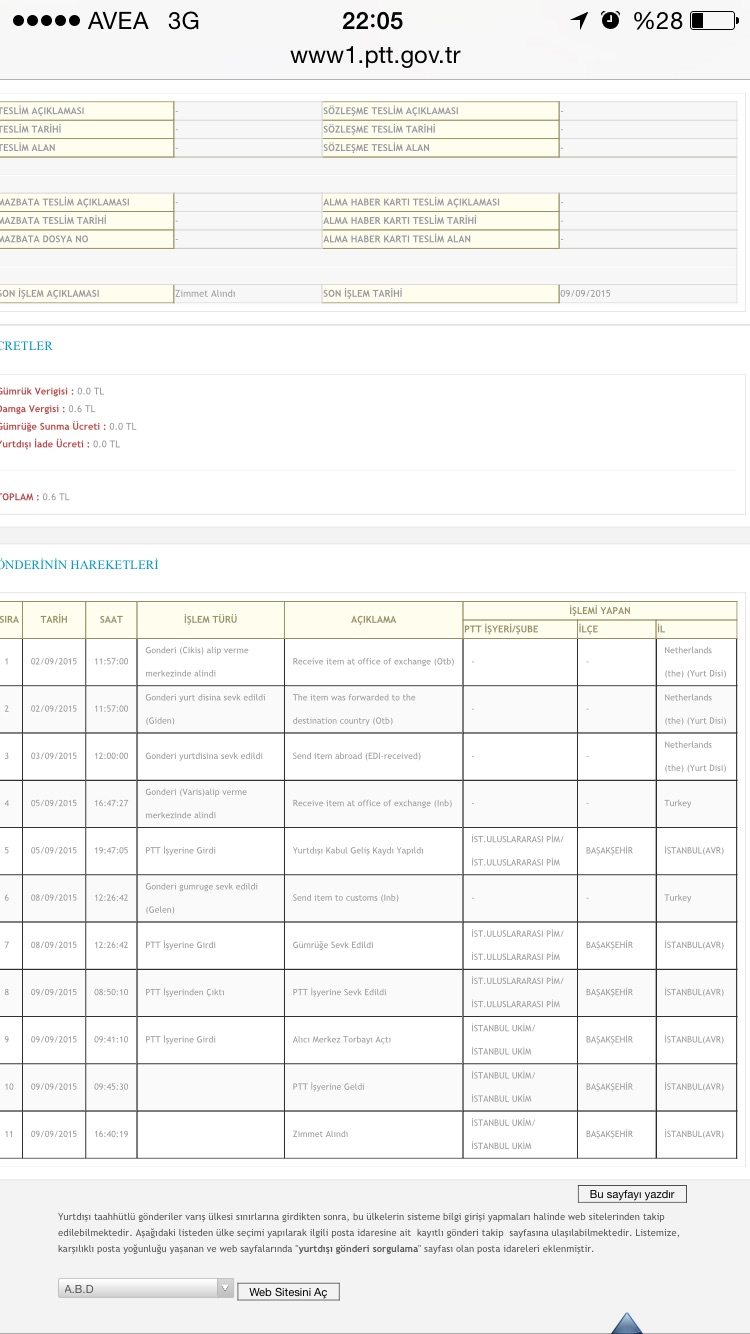Open the A.B.D country dropdown

click(146, 1289)
